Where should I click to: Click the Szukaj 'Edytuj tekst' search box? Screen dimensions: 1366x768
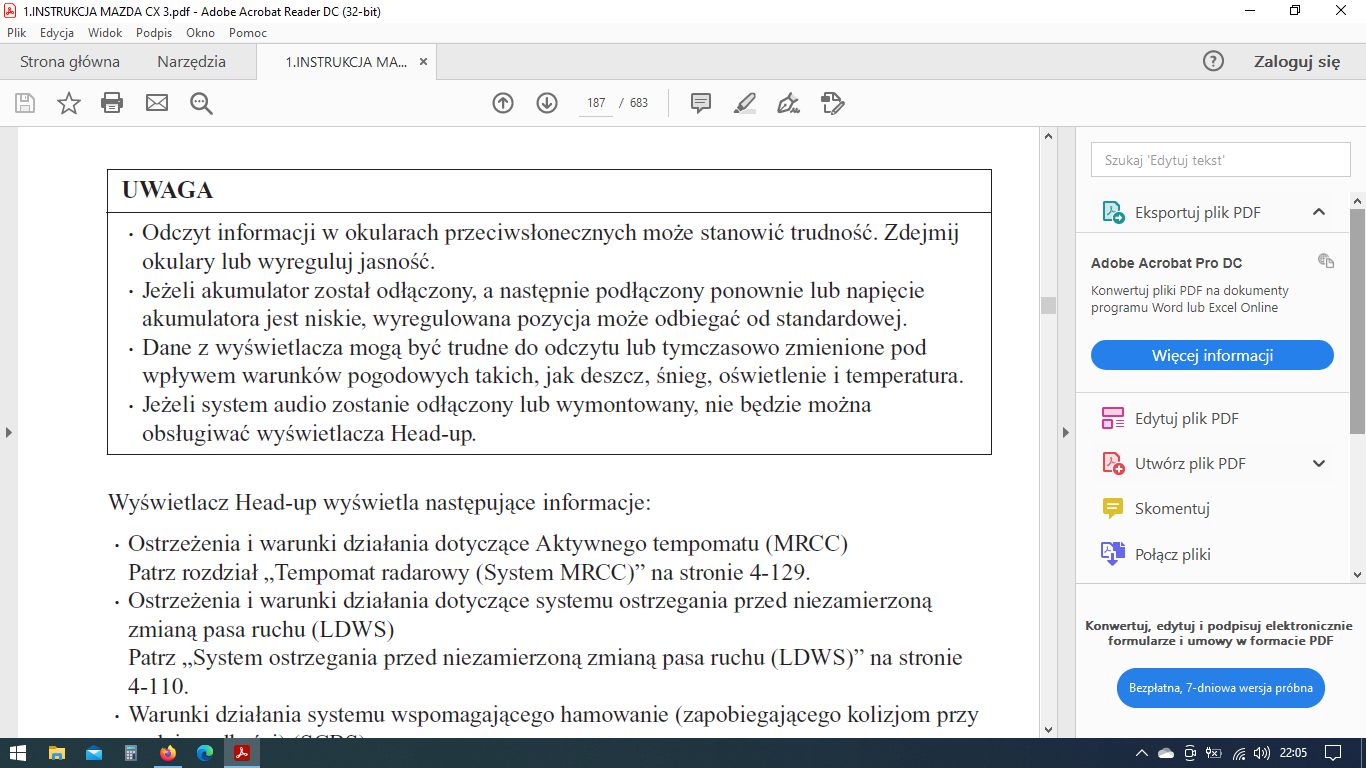pos(1220,160)
